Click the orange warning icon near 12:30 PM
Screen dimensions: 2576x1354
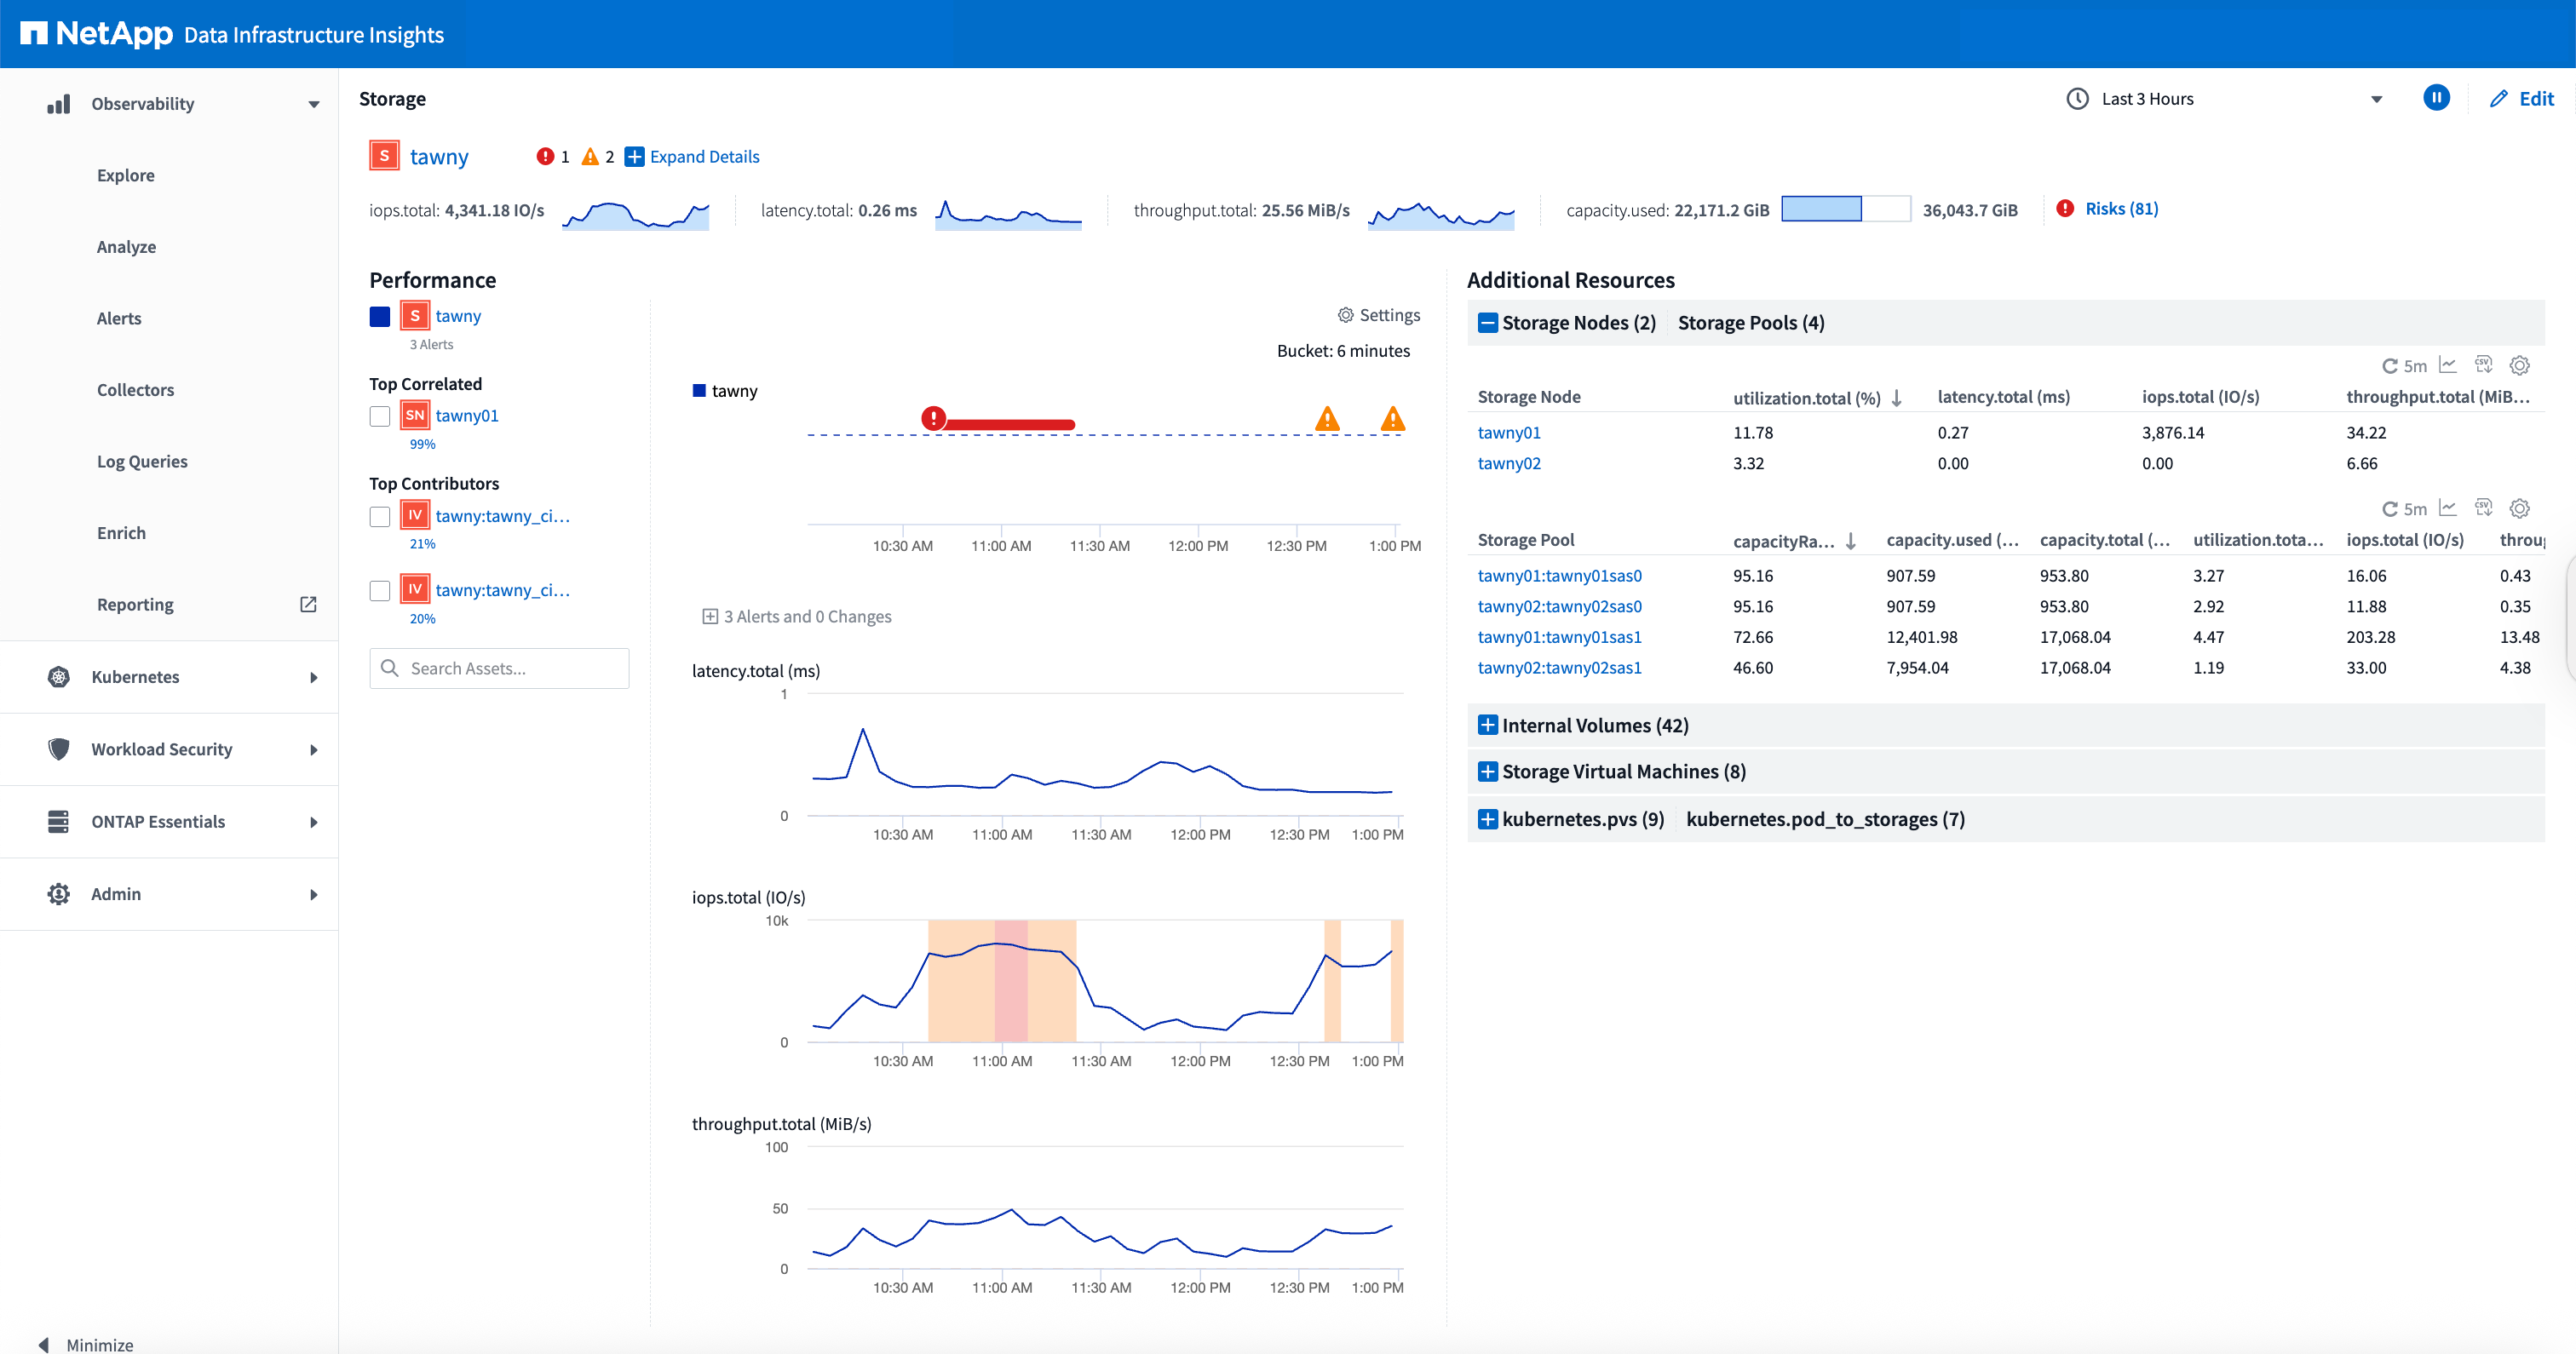pyautogui.click(x=1327, y=419)
